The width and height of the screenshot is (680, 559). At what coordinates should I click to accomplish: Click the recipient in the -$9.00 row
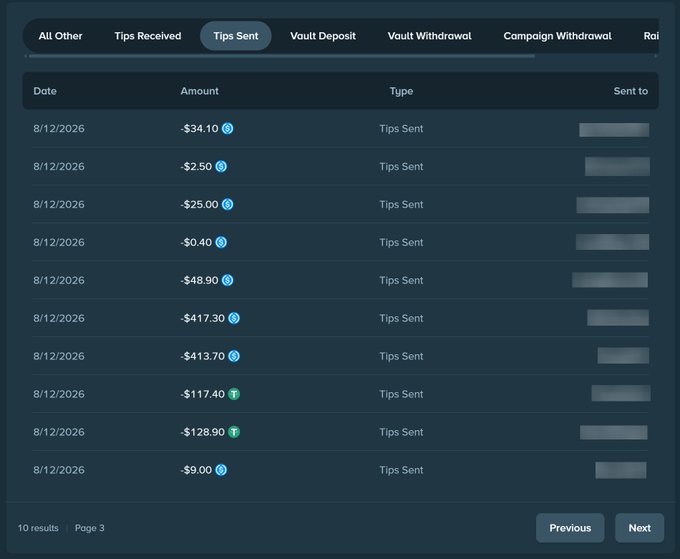click(x=621, y=470)
